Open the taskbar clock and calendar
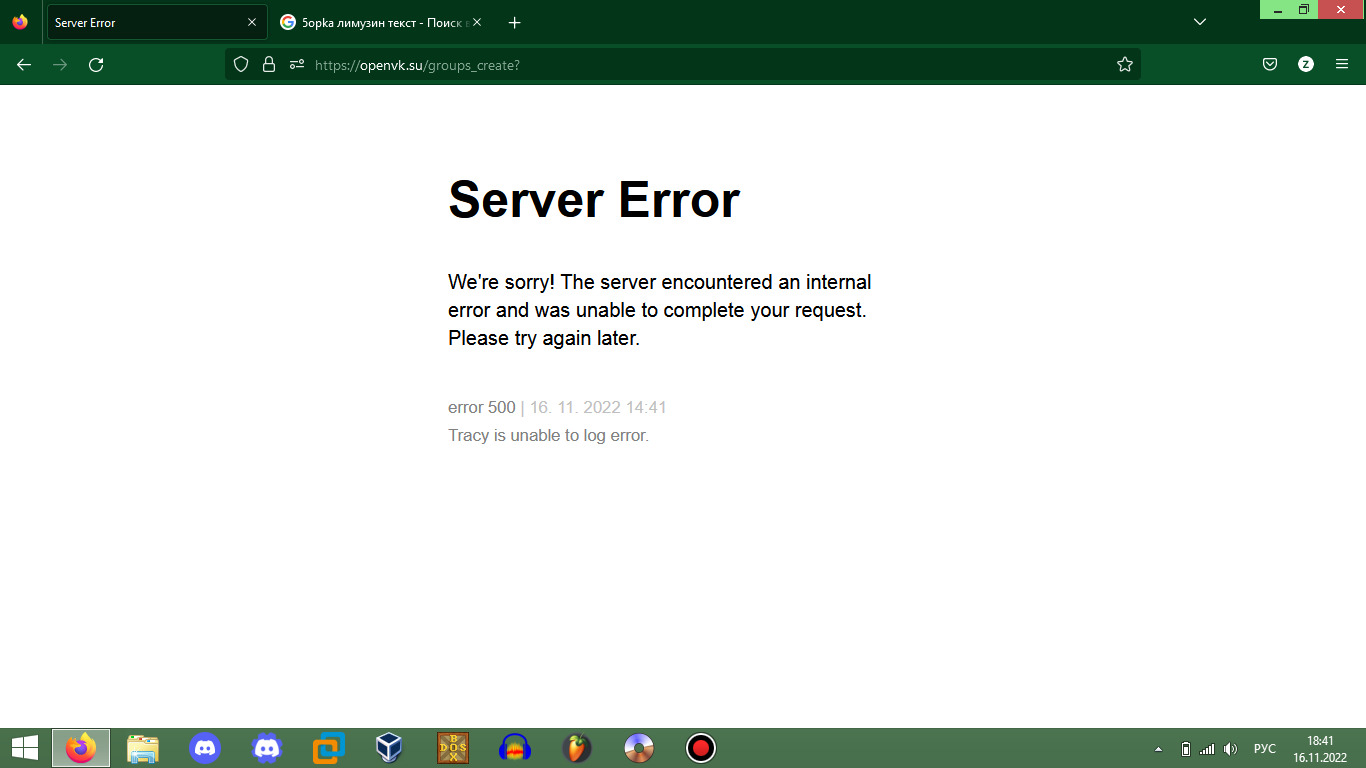Viewport: 1366px width, 768px height. click(x=1320, y=748)
